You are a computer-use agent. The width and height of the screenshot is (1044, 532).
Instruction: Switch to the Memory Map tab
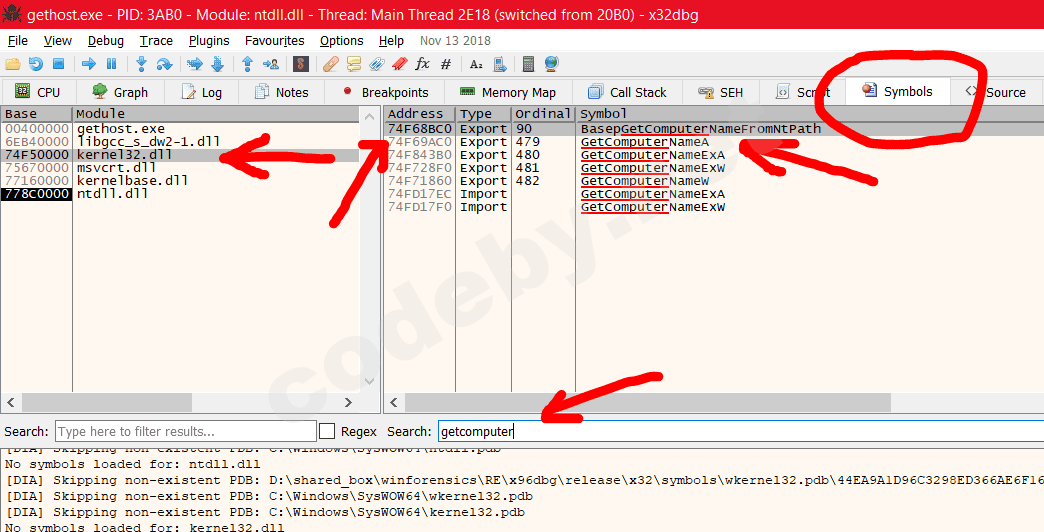click(x=507, y=92)
